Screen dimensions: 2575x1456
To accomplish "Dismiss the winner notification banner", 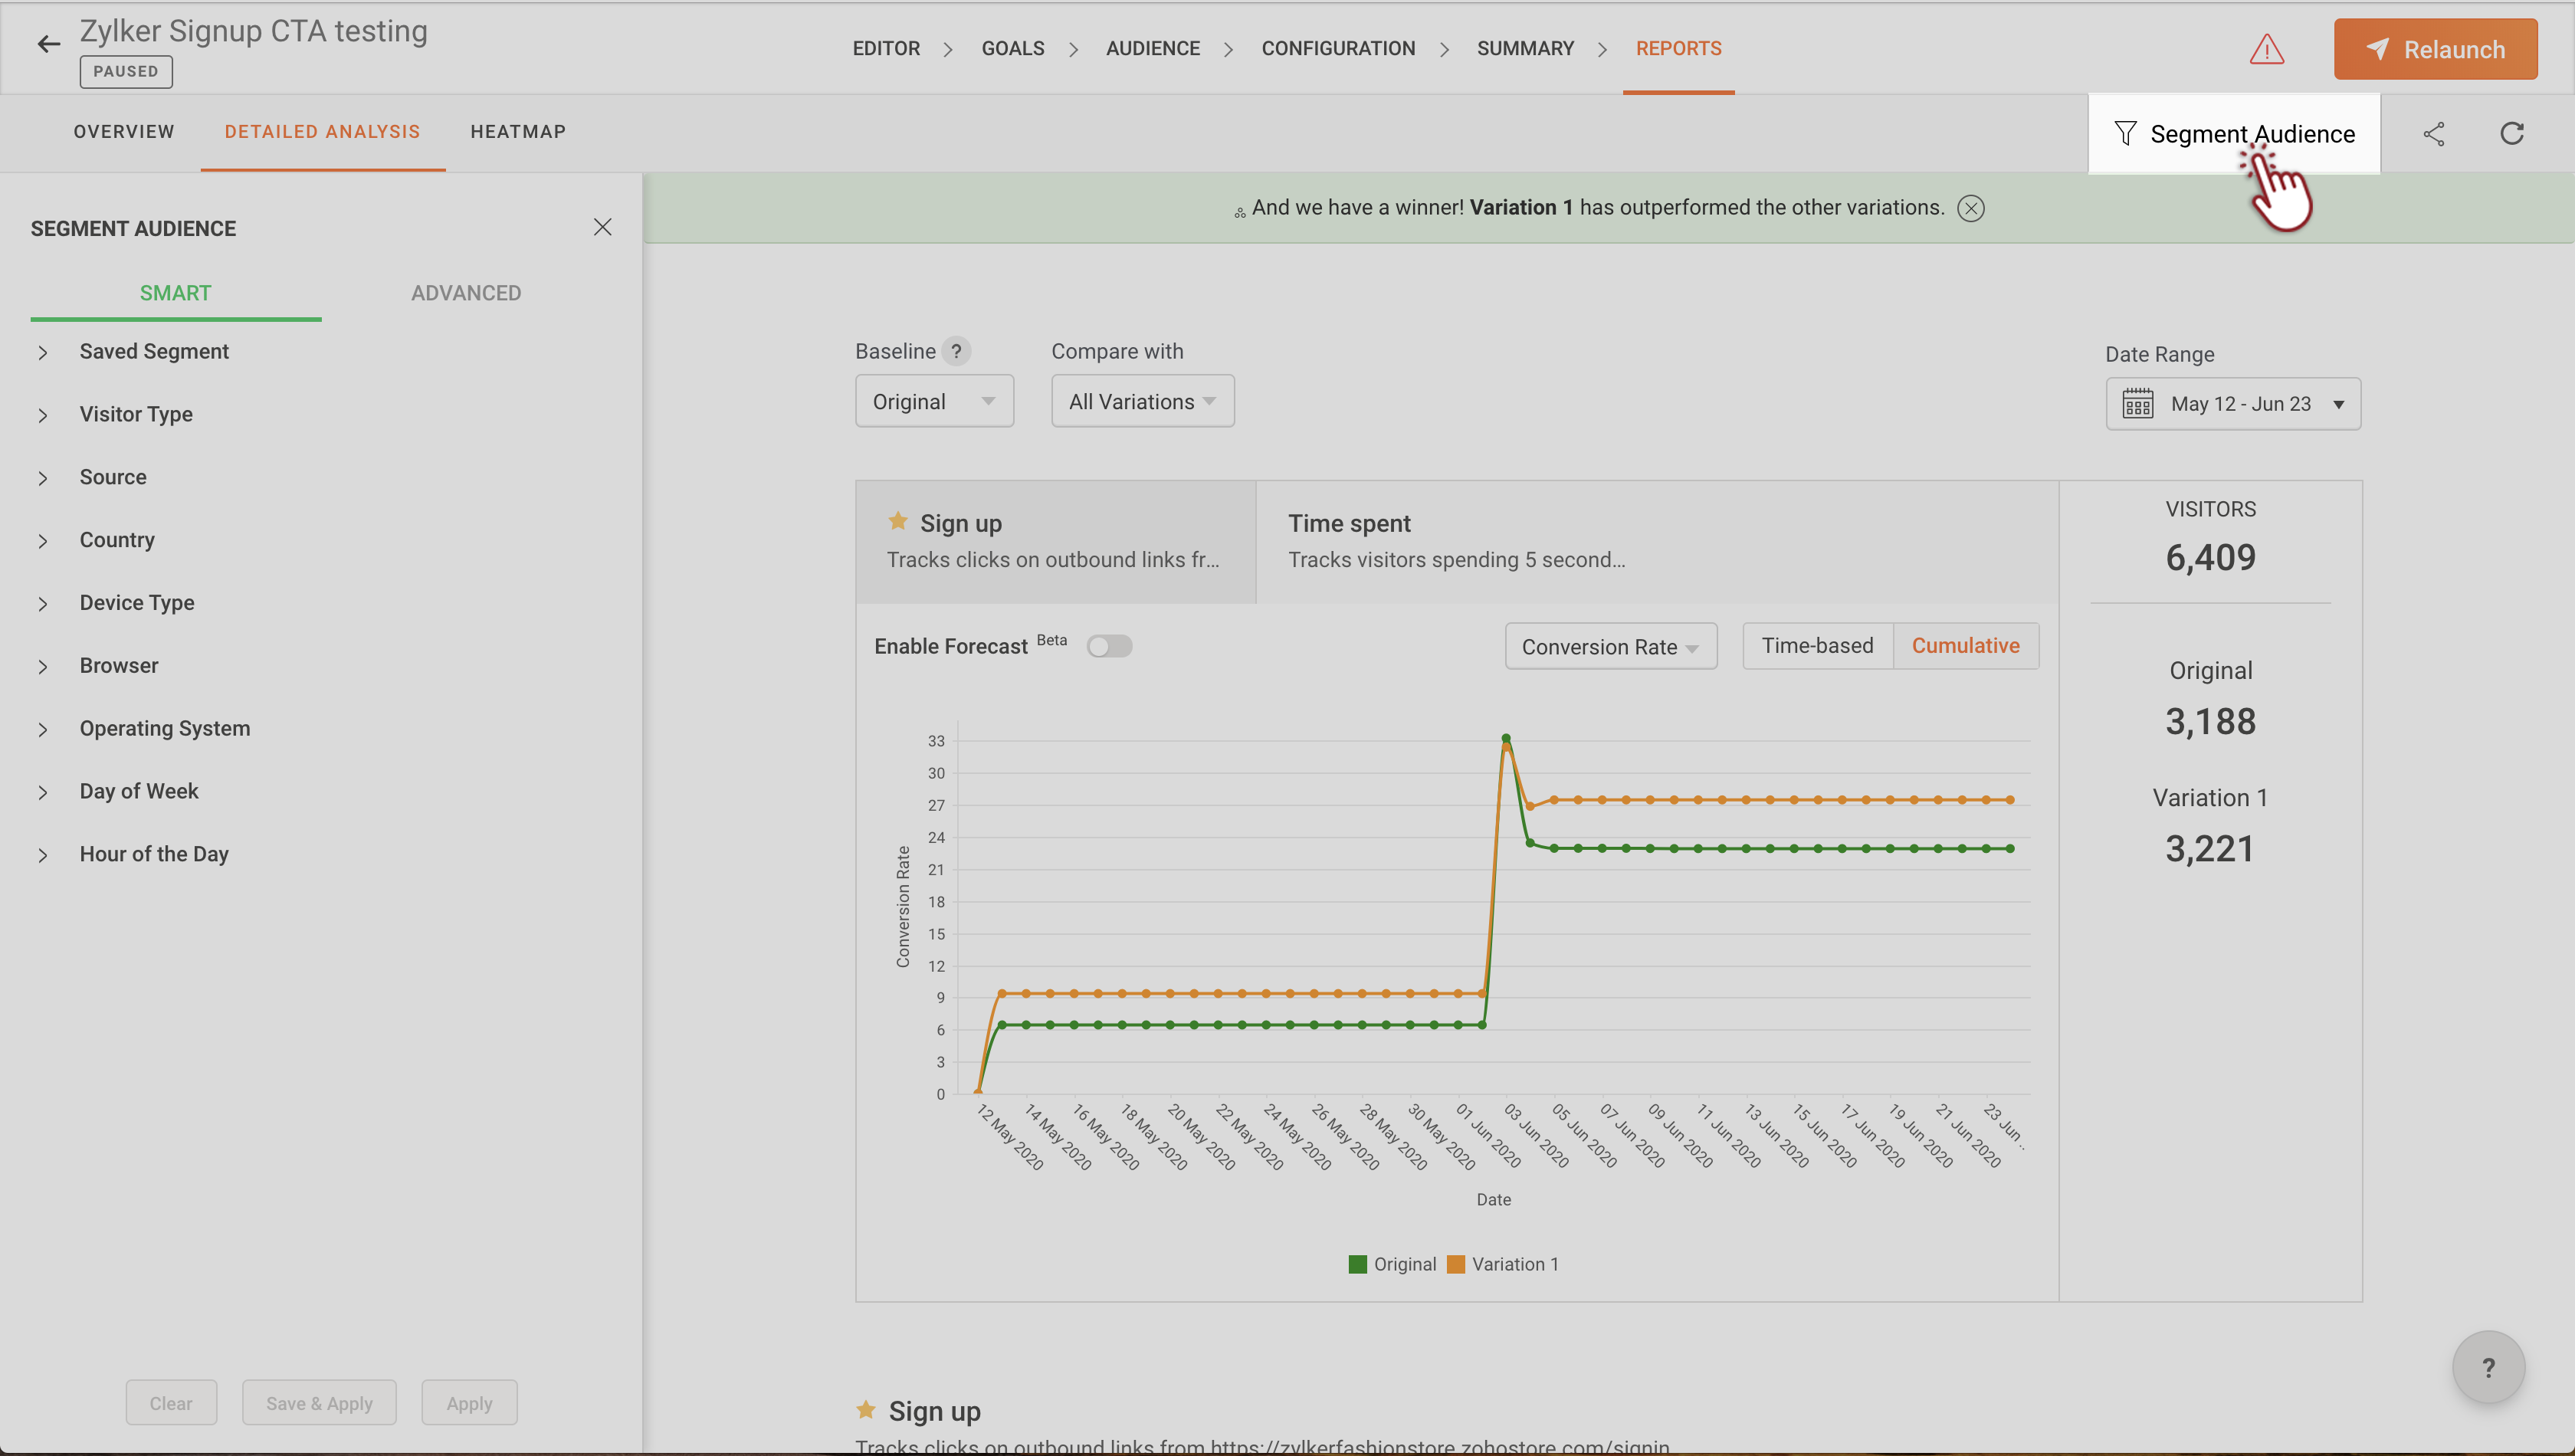I will tap(1970, 208).
